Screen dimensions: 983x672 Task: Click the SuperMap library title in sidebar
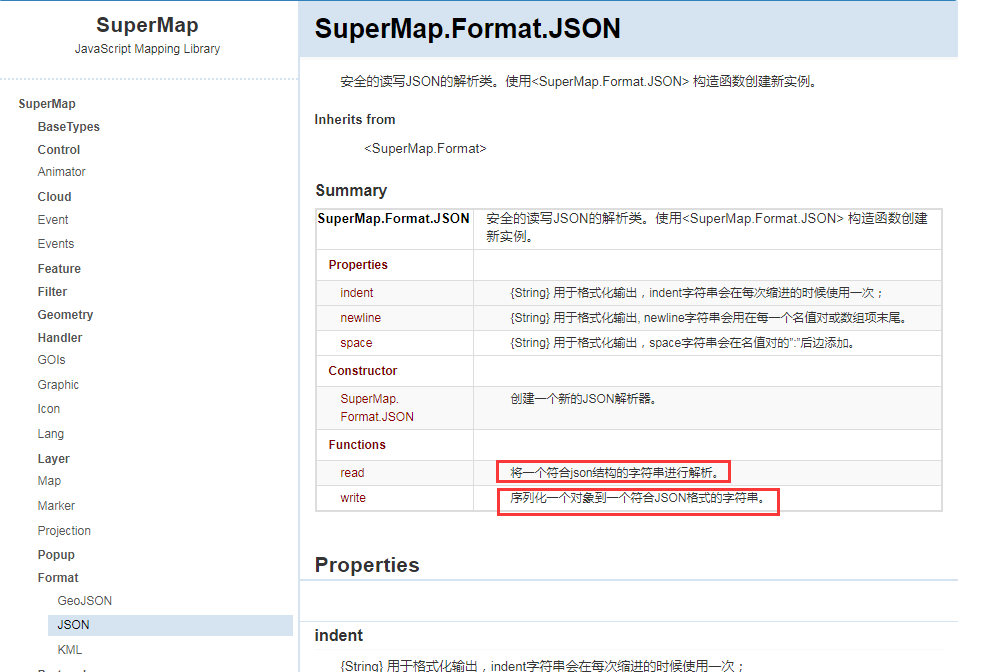[x=147, y=25]
